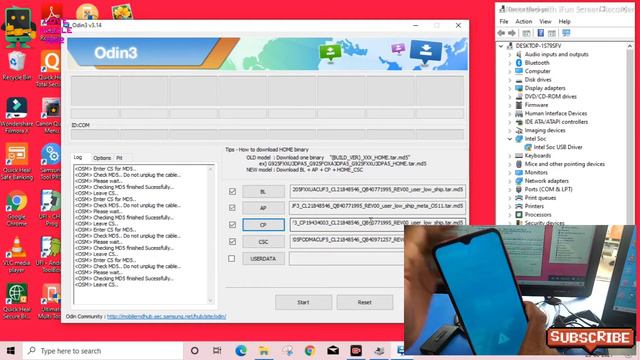Open Google Chrome desktop shortcut
The width and height of the screenshot is (640, 360).
click(16, 209)
